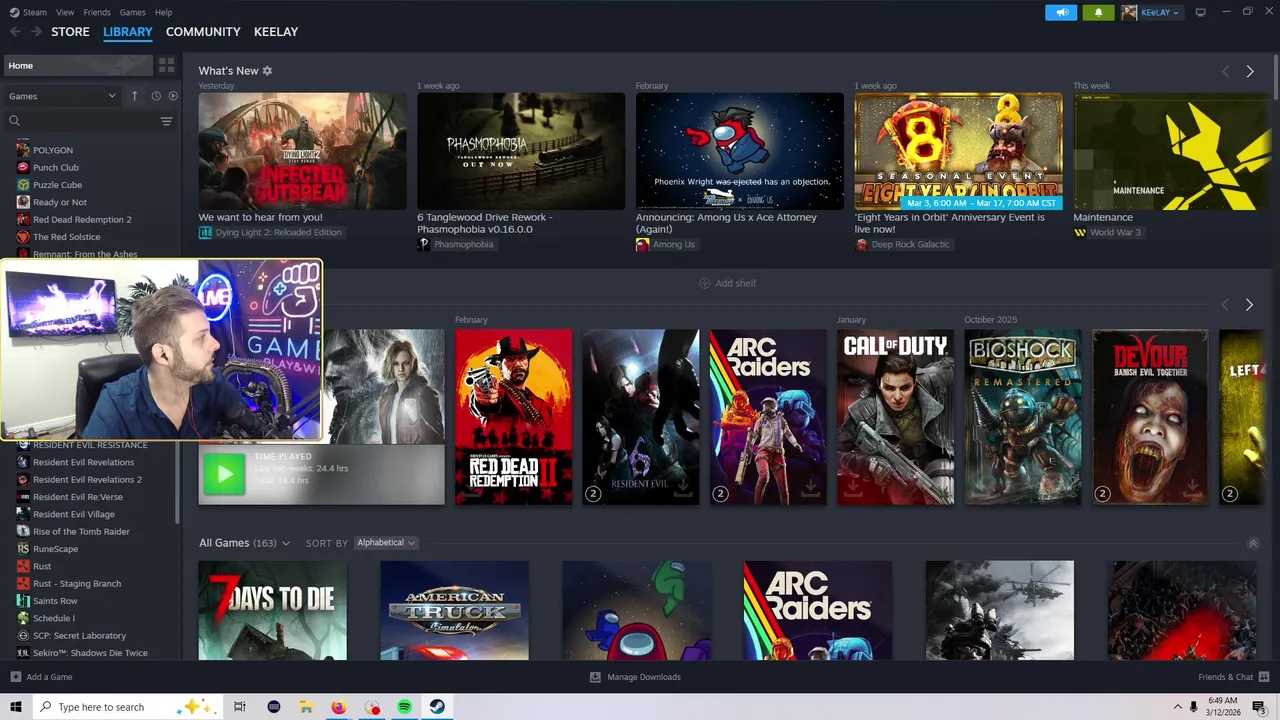Open Red Dead Redemption II shelf cover
This screenshot has width=1280, height=720.
click(514, 417)
